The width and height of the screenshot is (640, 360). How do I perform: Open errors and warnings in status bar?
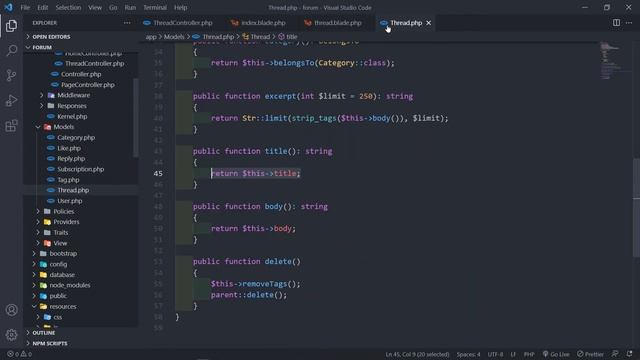(19, 354)
